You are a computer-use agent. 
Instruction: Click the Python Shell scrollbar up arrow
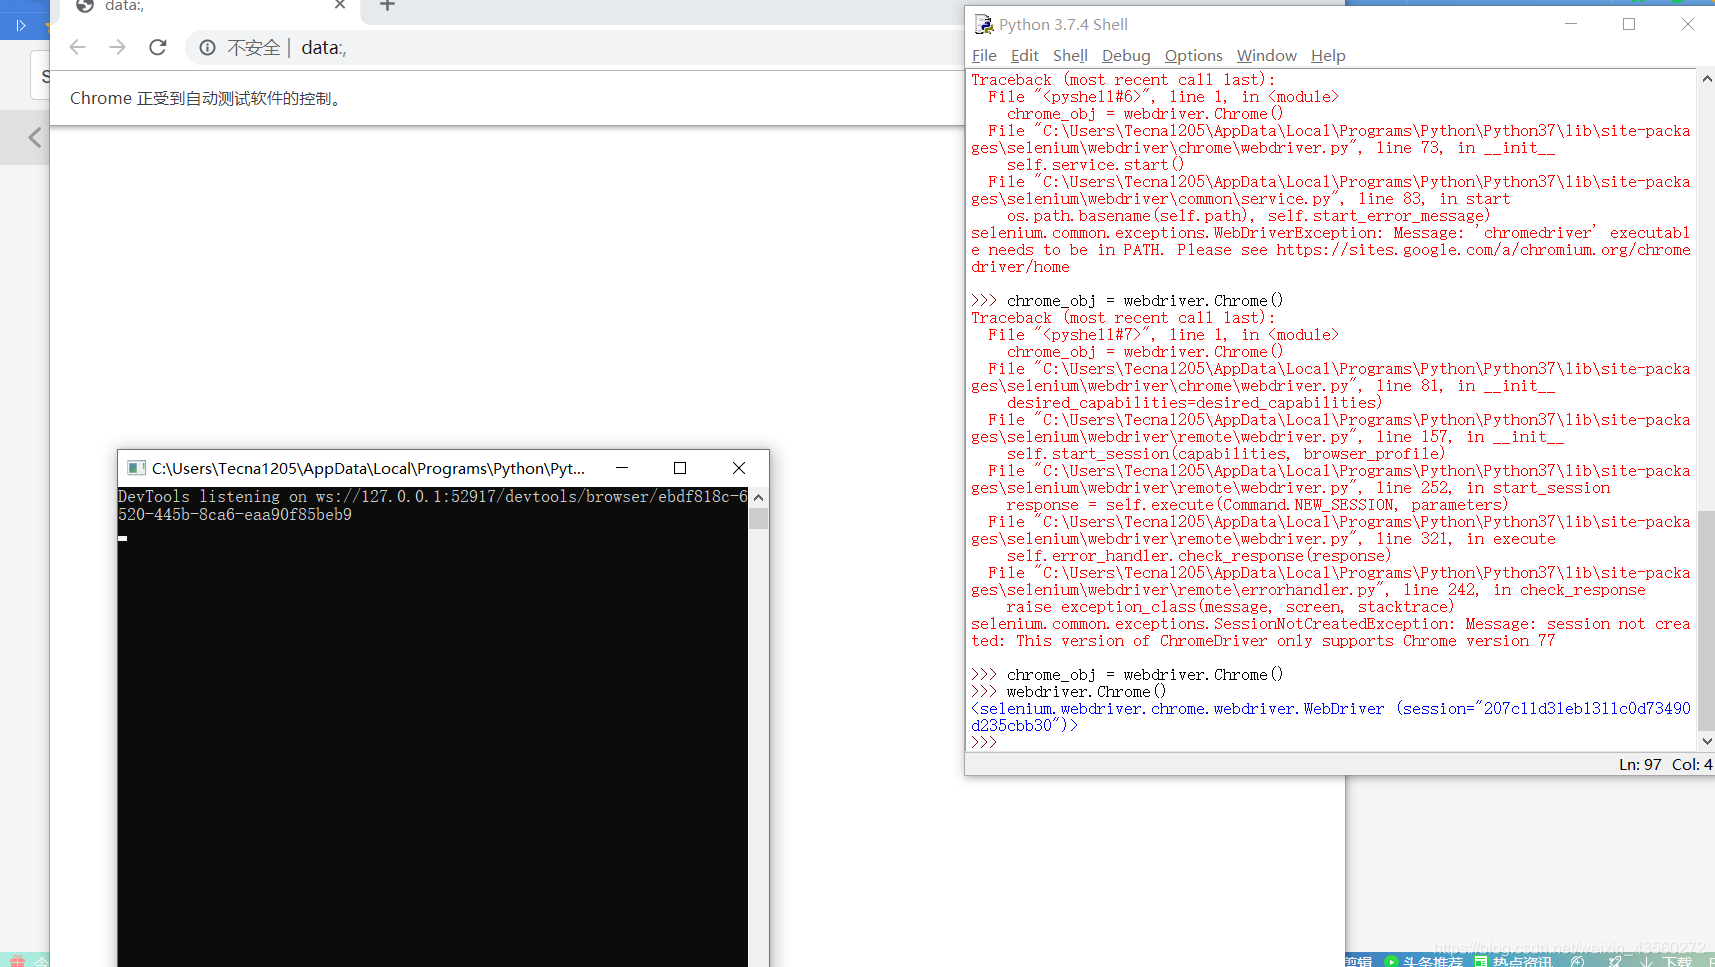point(1706,78)
